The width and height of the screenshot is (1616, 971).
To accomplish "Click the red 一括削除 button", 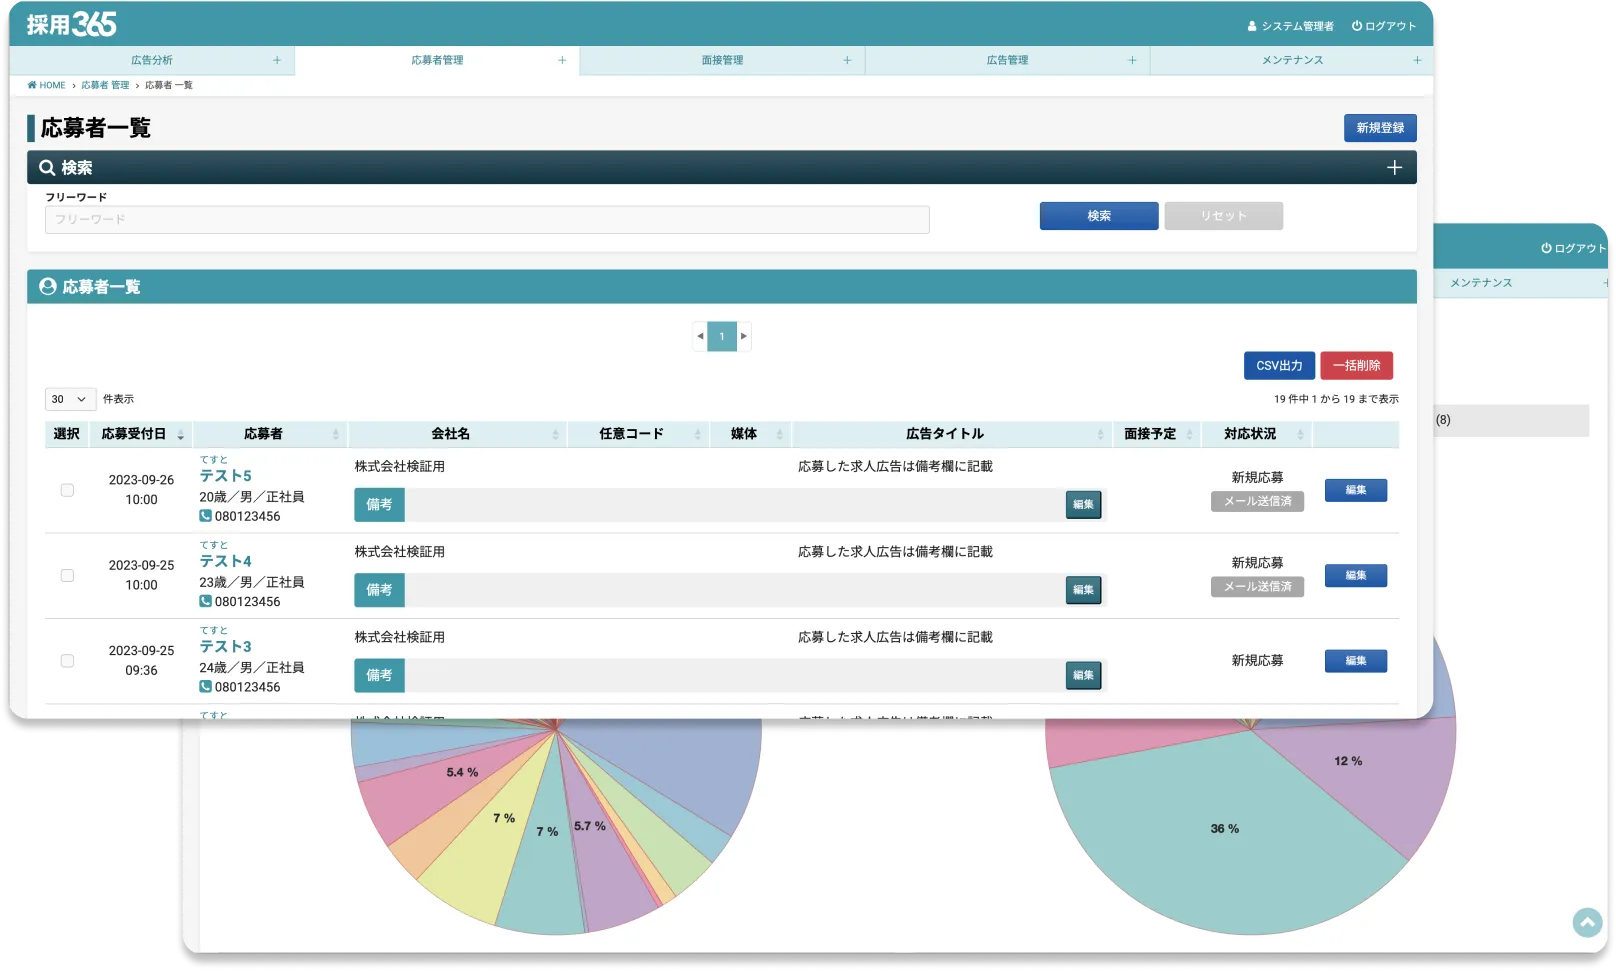I will point(1356,366).
